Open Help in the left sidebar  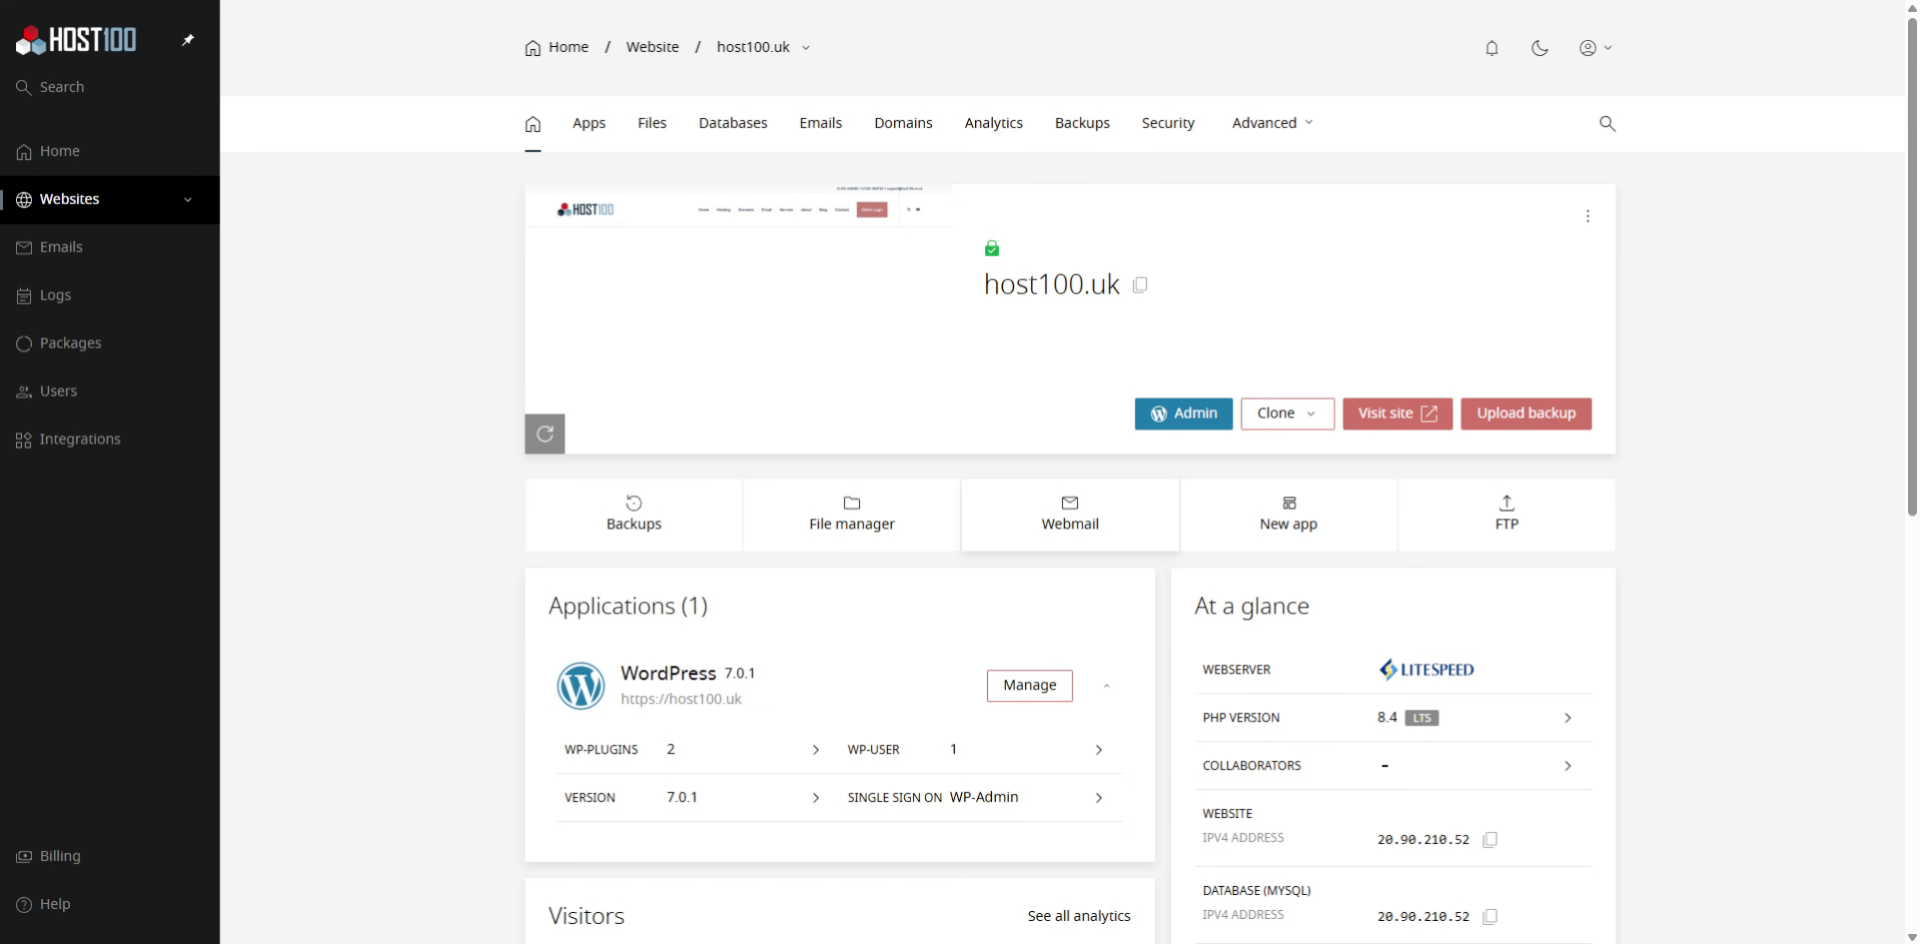pyautogui.click(x=110, y=904)
